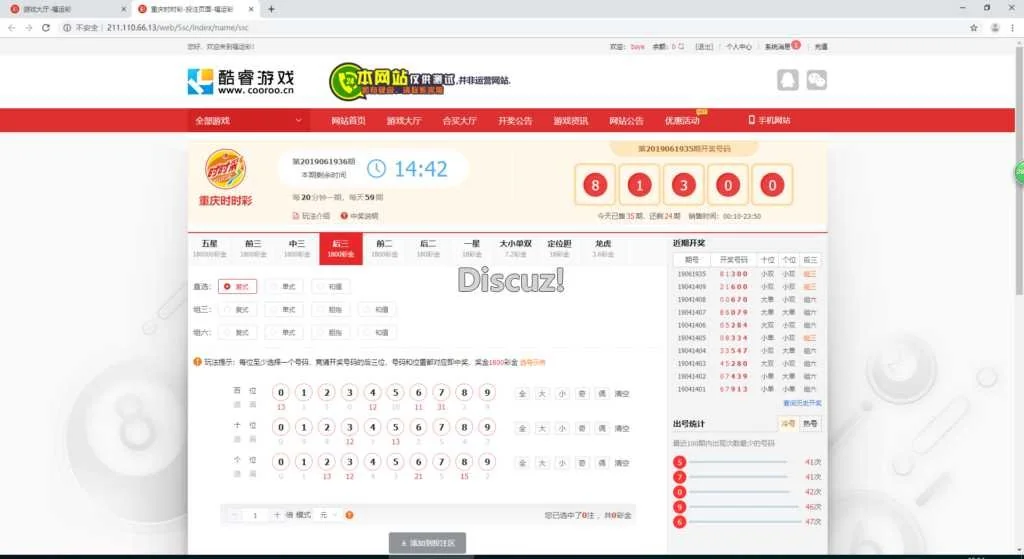Viewport: 1024px width, 559px height.
Task: Open the 模式 元 dropdown
Action: (328, 515)
